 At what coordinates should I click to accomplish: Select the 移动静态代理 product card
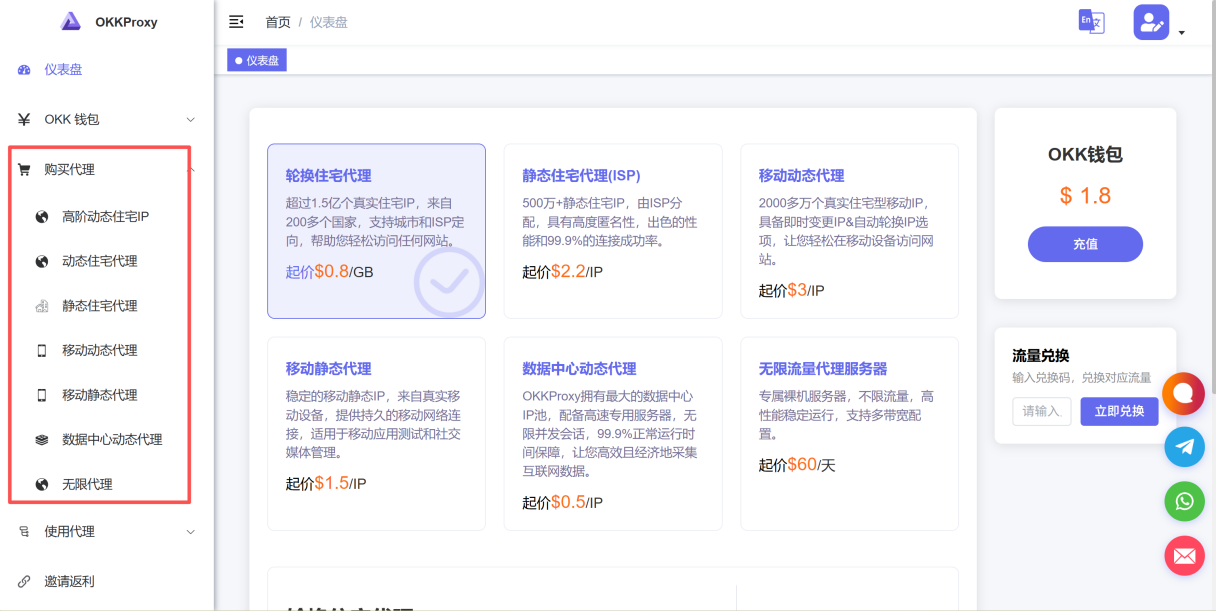pyautogui.click(x=376, y=433)
